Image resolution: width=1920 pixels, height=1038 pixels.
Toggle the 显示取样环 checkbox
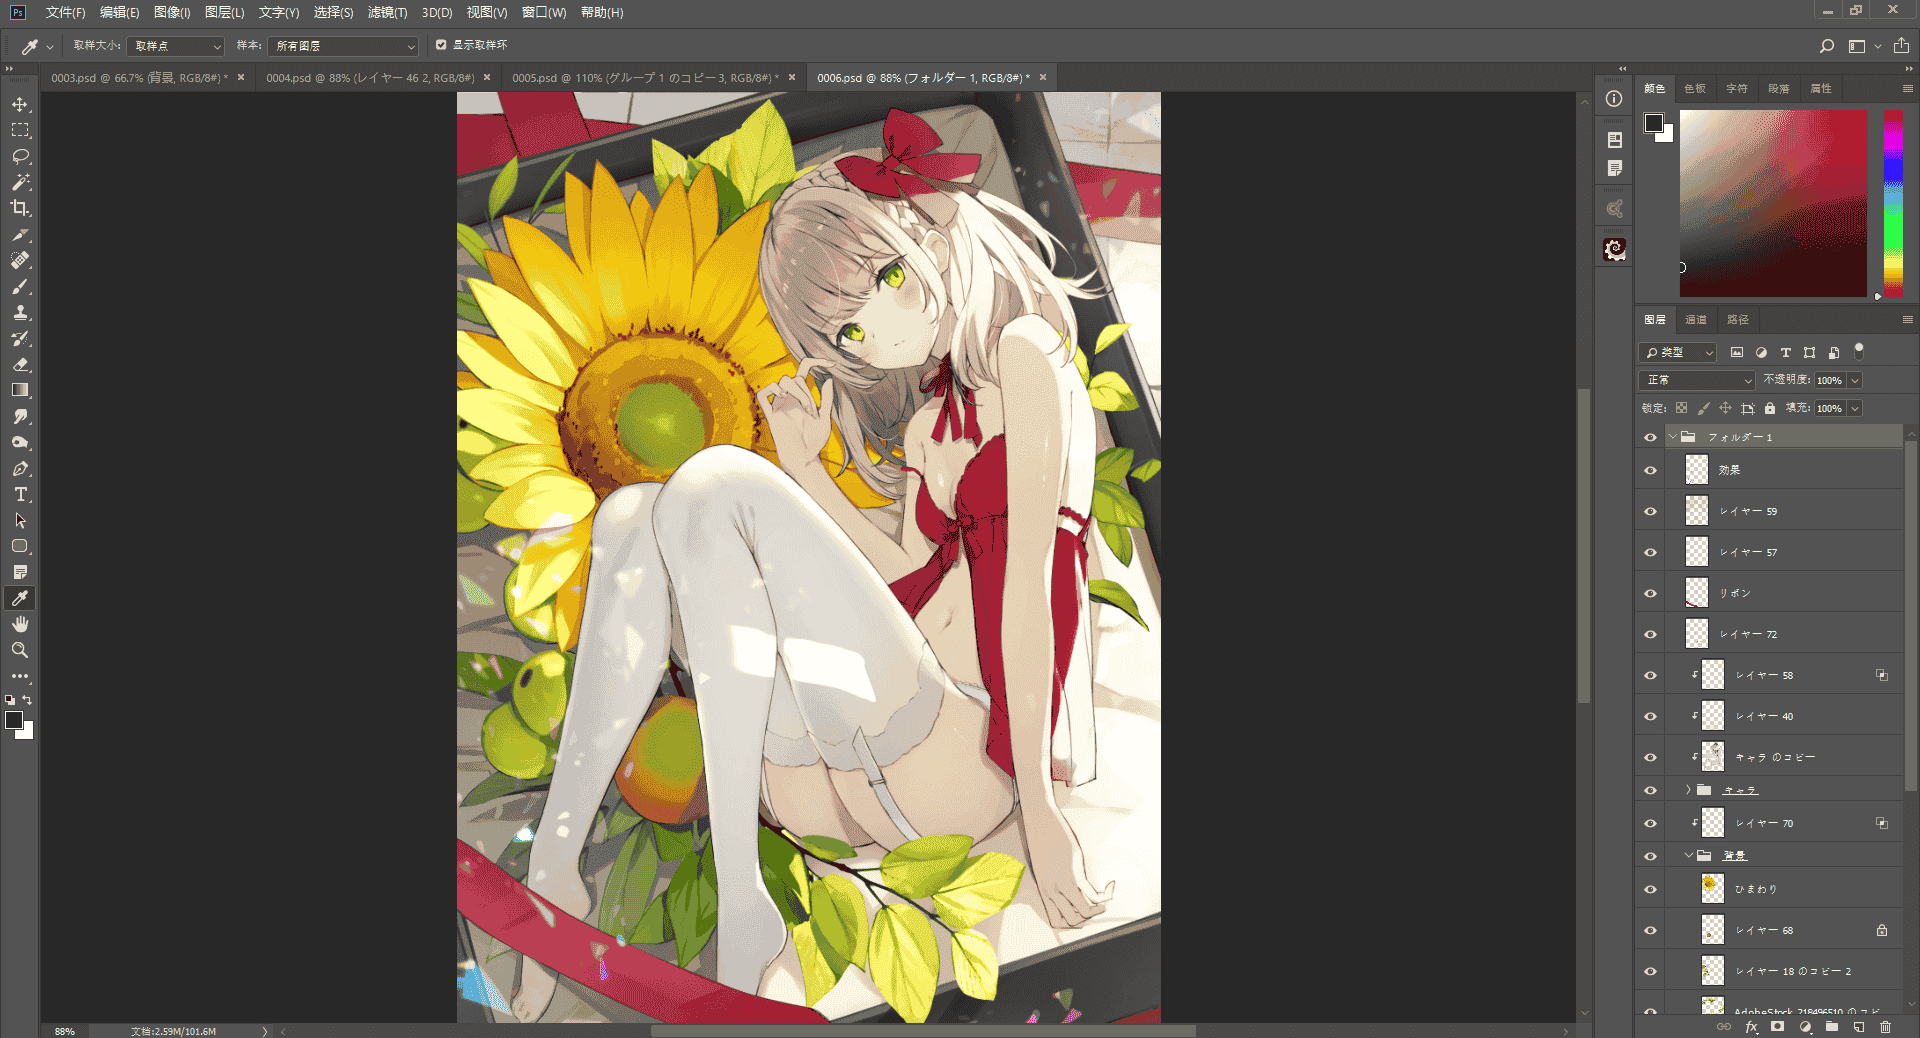441,45
